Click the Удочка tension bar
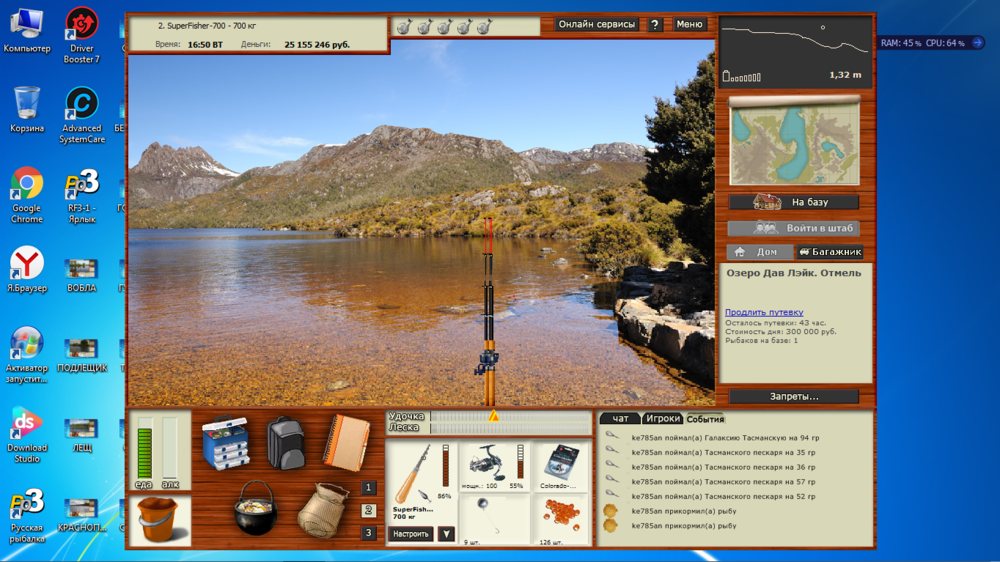 [510, 416]
